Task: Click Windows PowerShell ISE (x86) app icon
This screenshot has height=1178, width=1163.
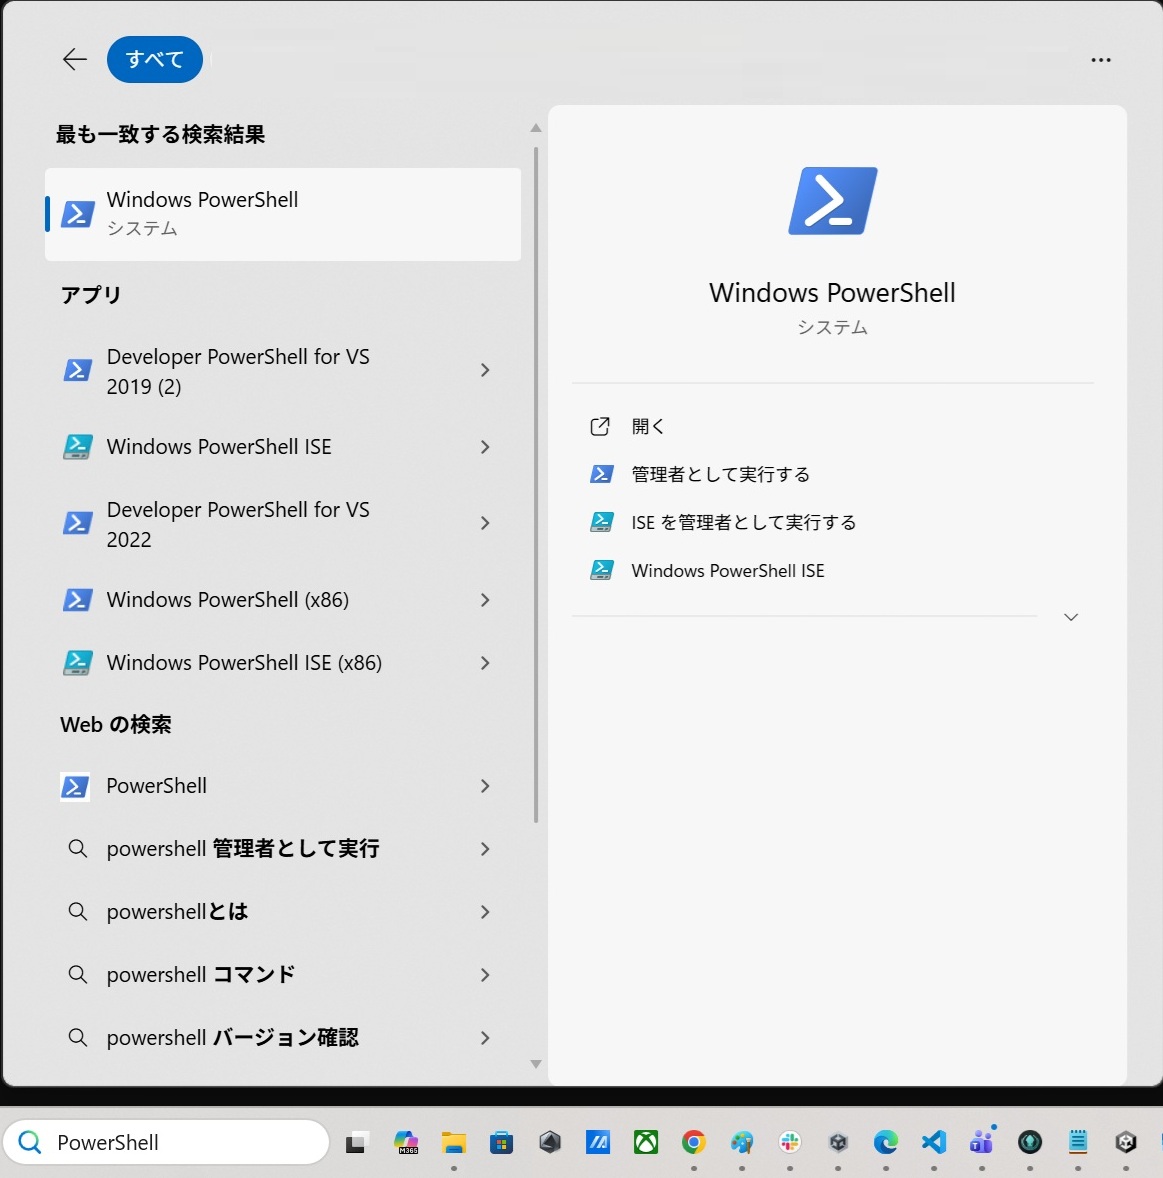Action: (78, 663)
